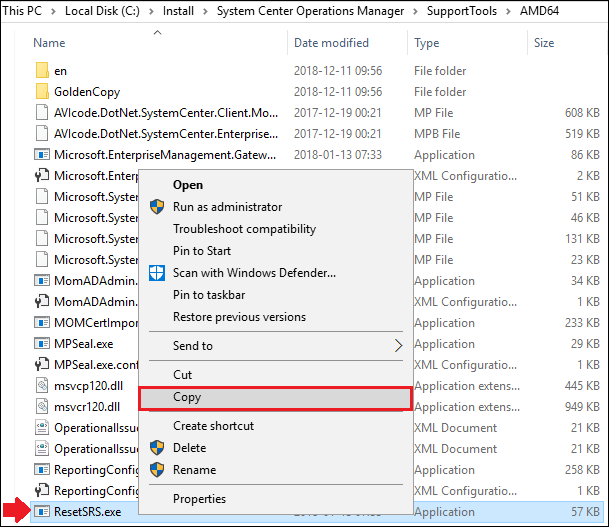The image size is (609, 527).
Task: Click the 949 KB size cell
Action: [582, 407]
